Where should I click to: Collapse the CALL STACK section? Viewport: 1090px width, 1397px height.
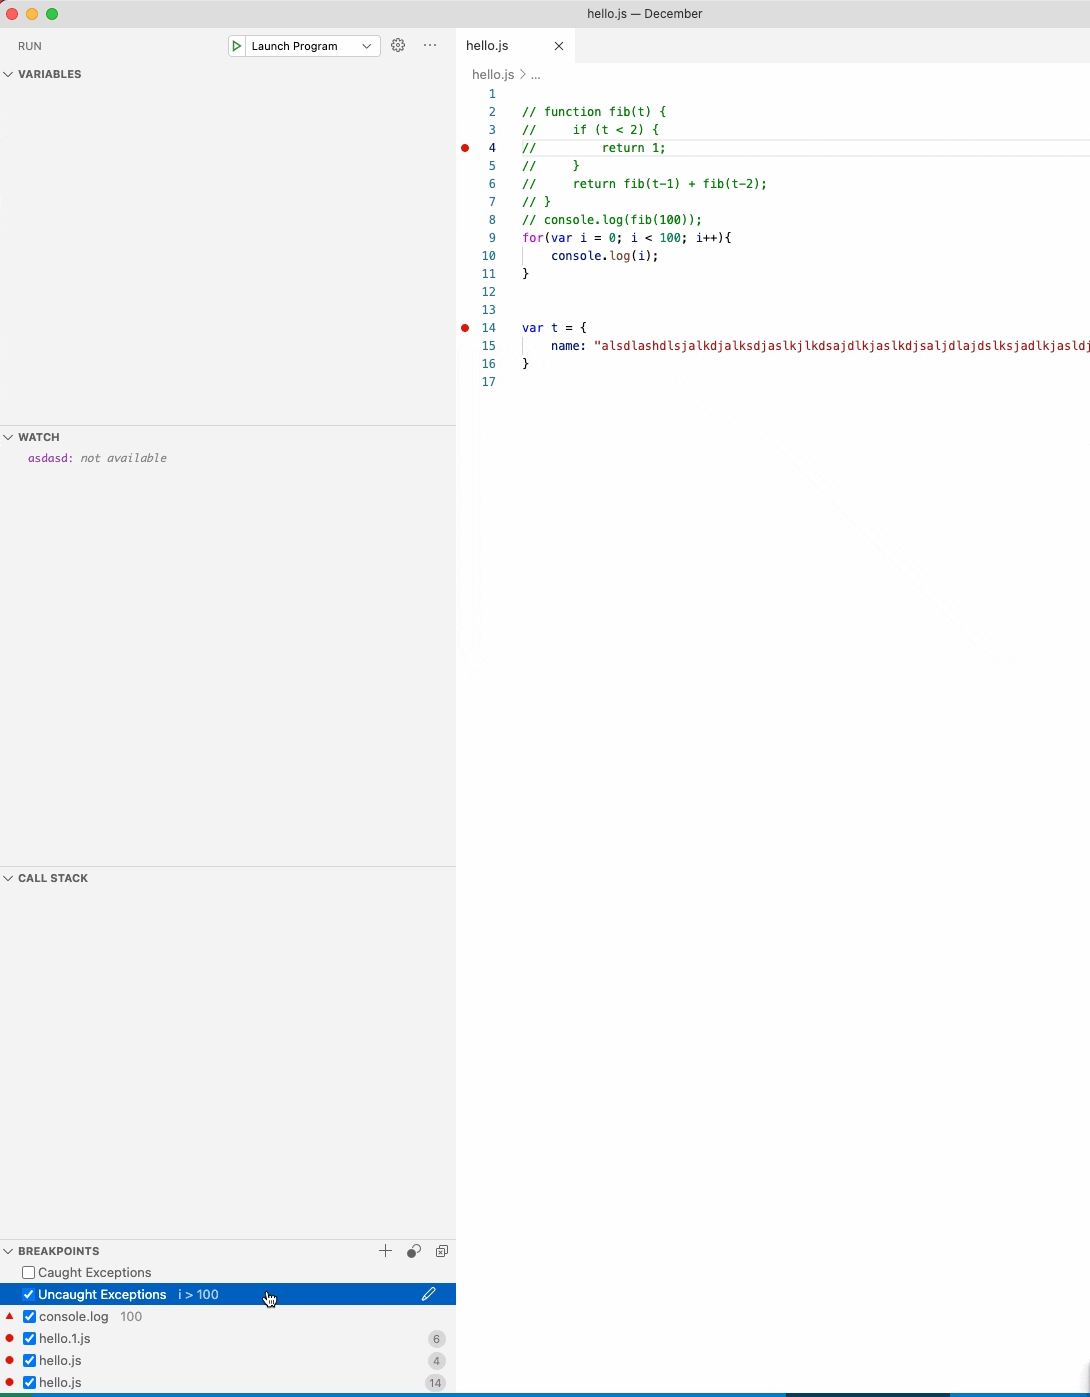pos(9,878)
